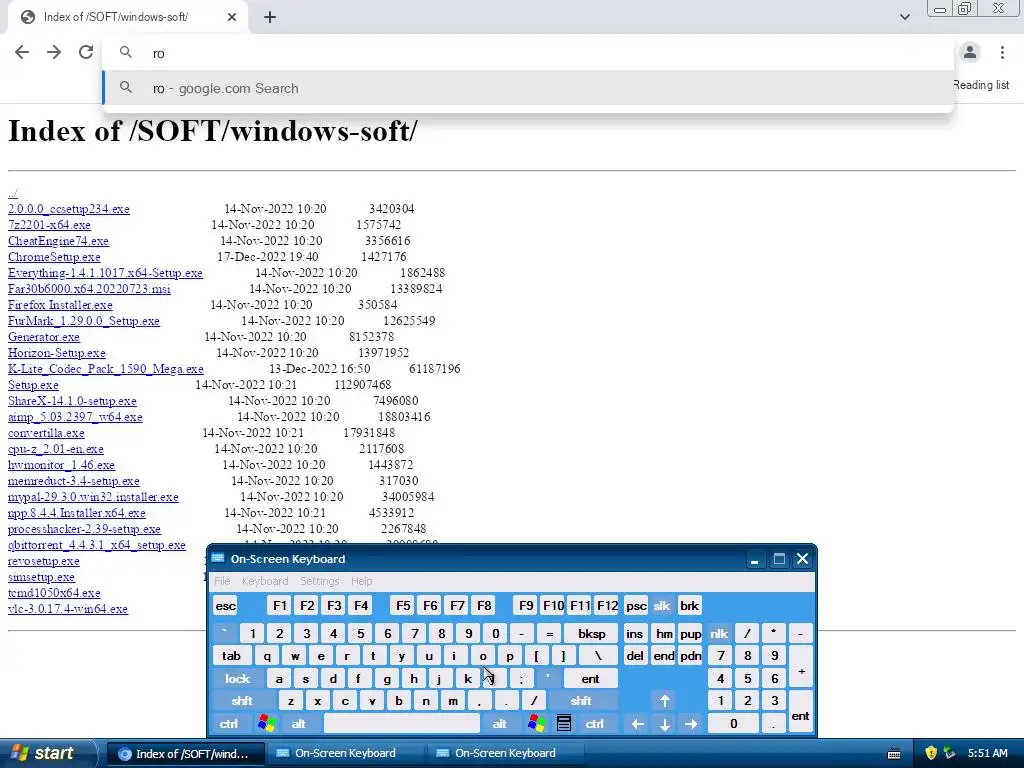1024x768 pixels.
Task: Open the Chrome profile avatar icon
Action: [x=970, y=52]
